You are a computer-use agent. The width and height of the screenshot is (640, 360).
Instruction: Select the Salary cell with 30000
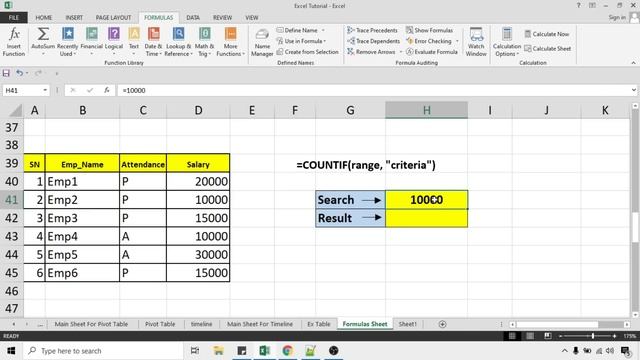tap(198, 255)
